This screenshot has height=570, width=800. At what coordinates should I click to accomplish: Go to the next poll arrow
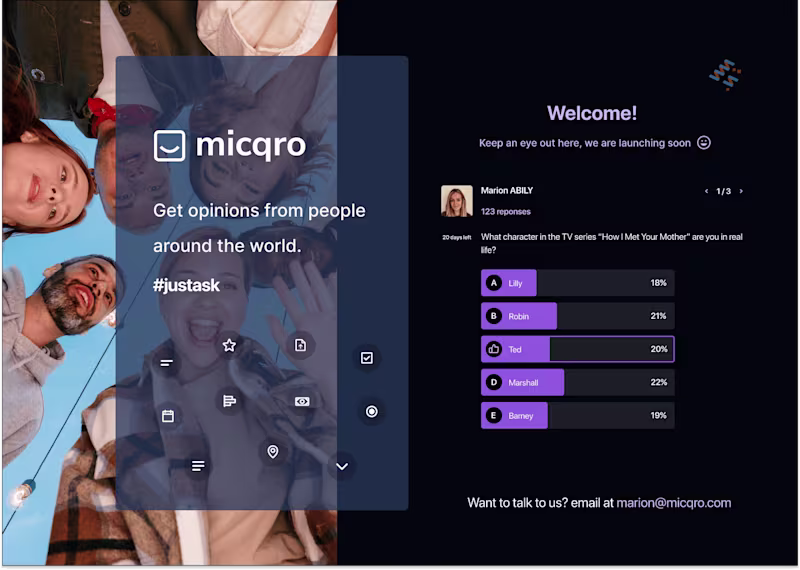(x=741, y=191)
